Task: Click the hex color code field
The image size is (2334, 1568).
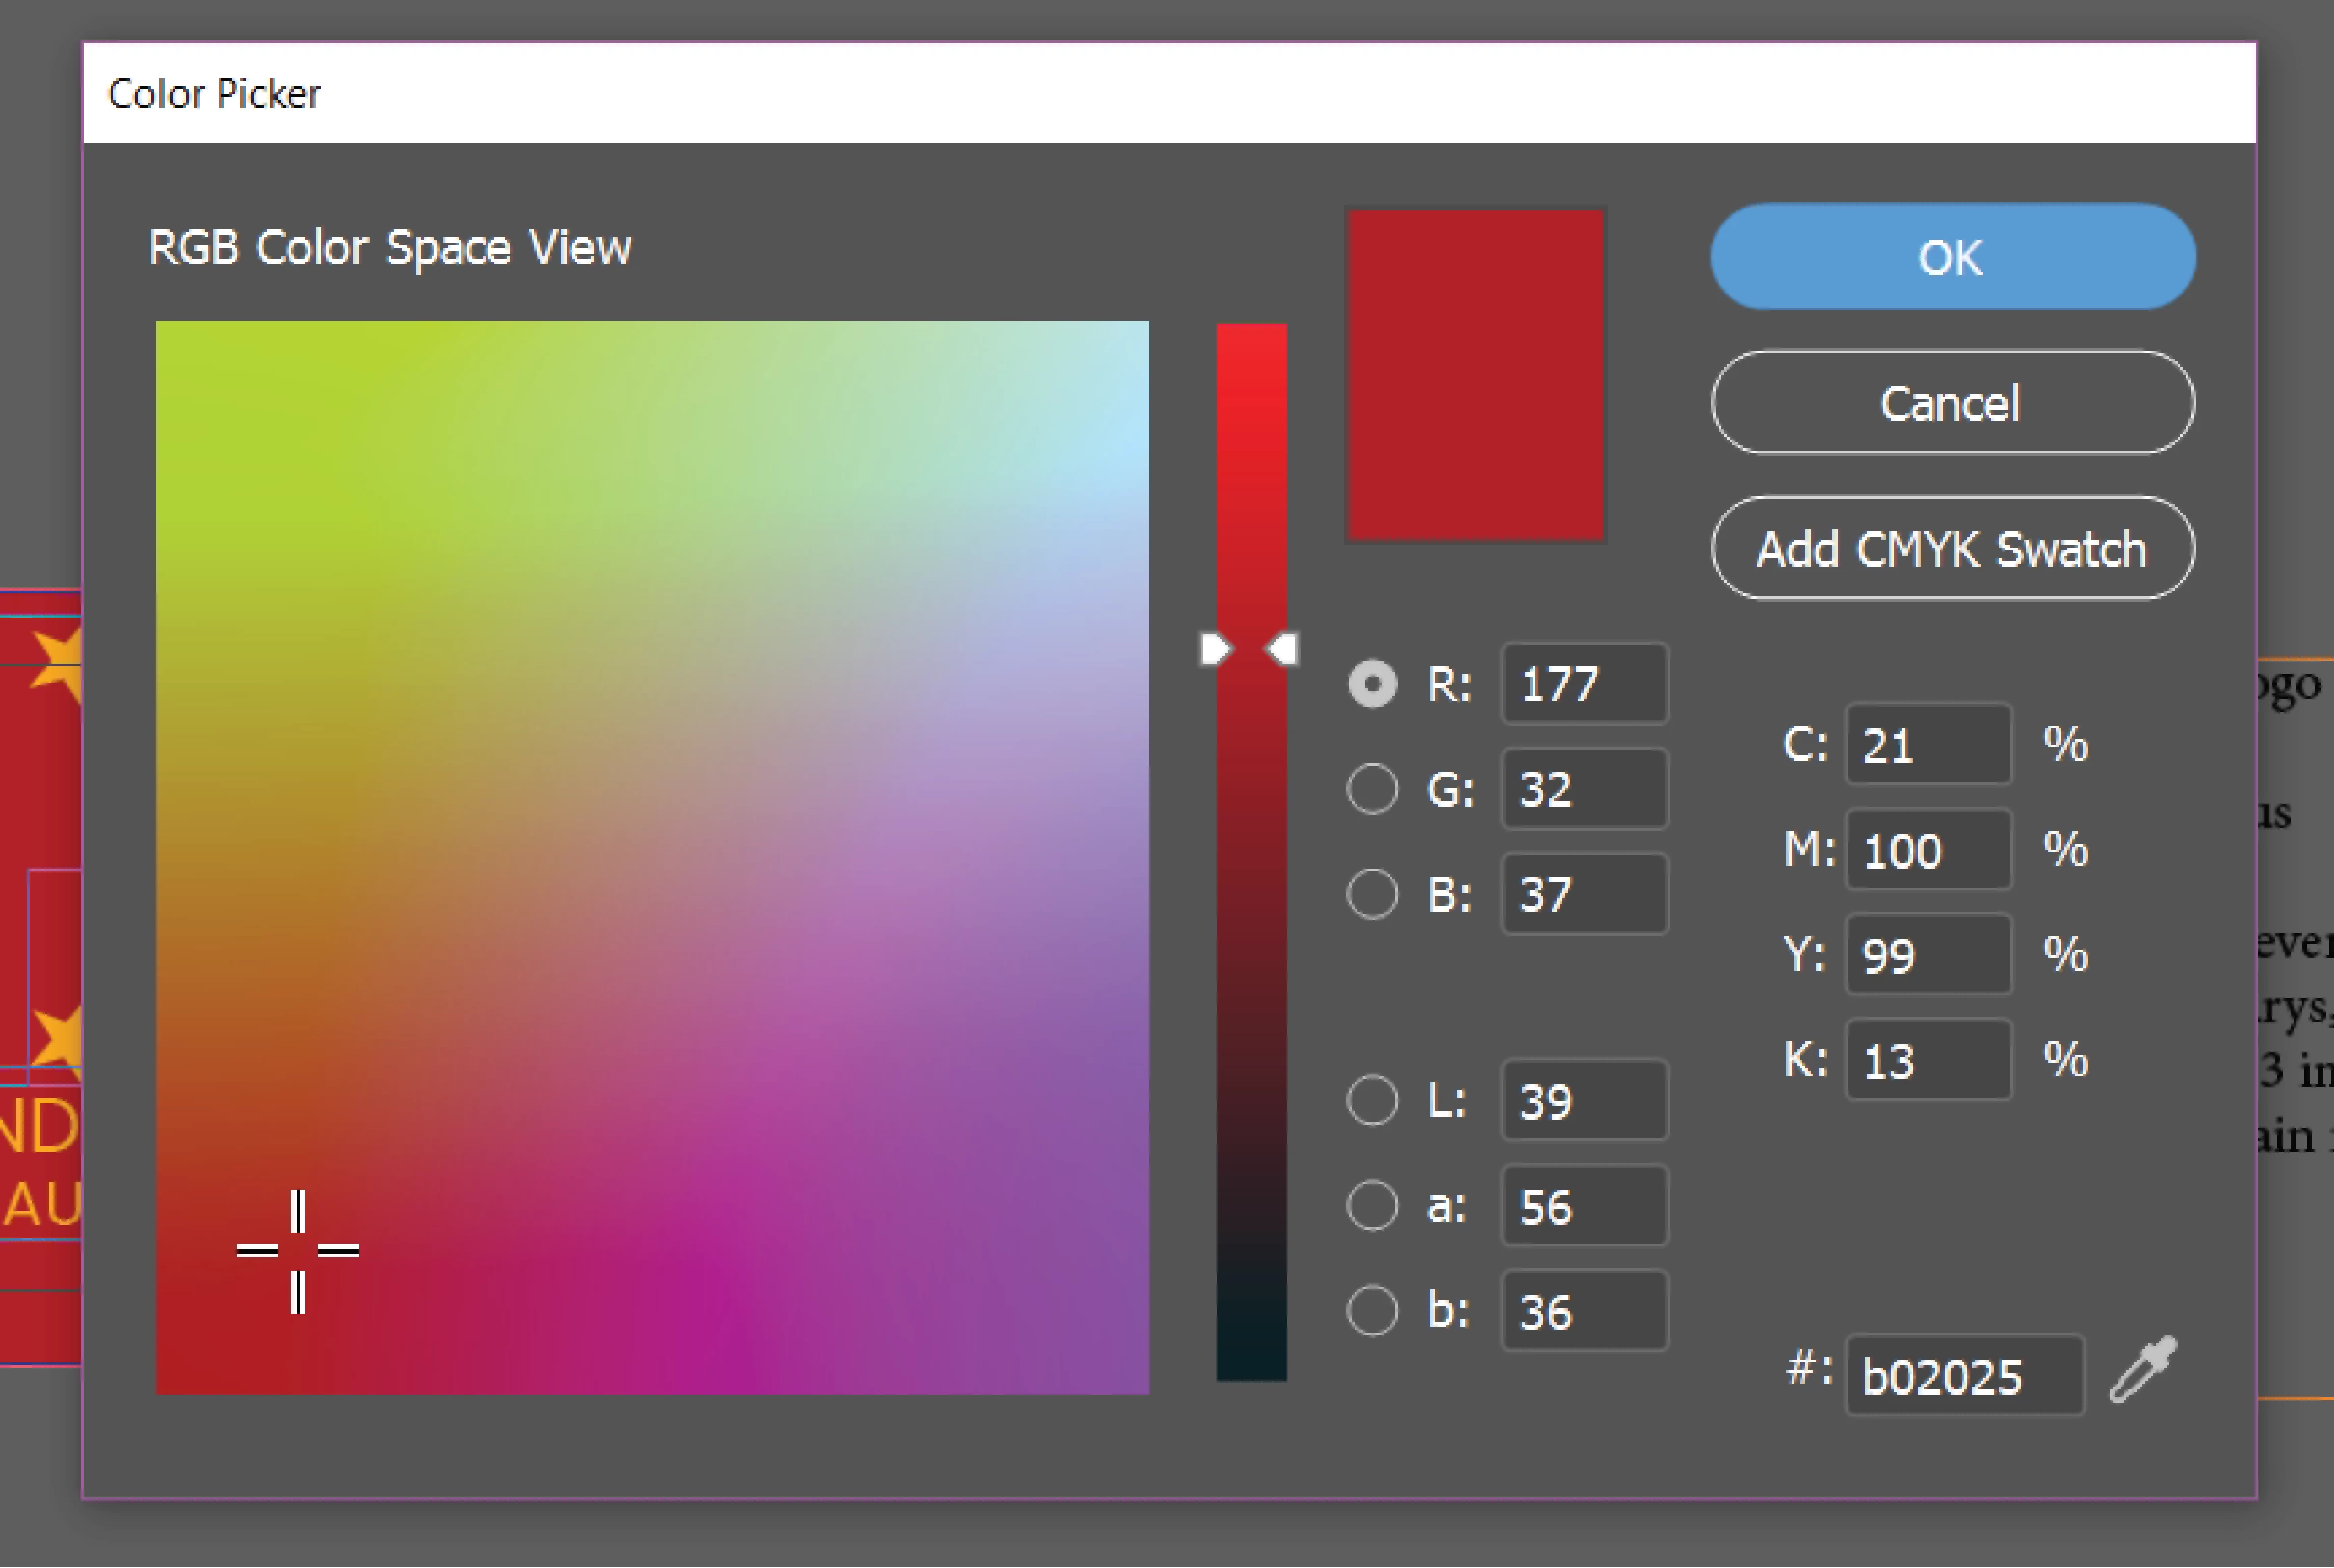Action: (1963, 1376)
